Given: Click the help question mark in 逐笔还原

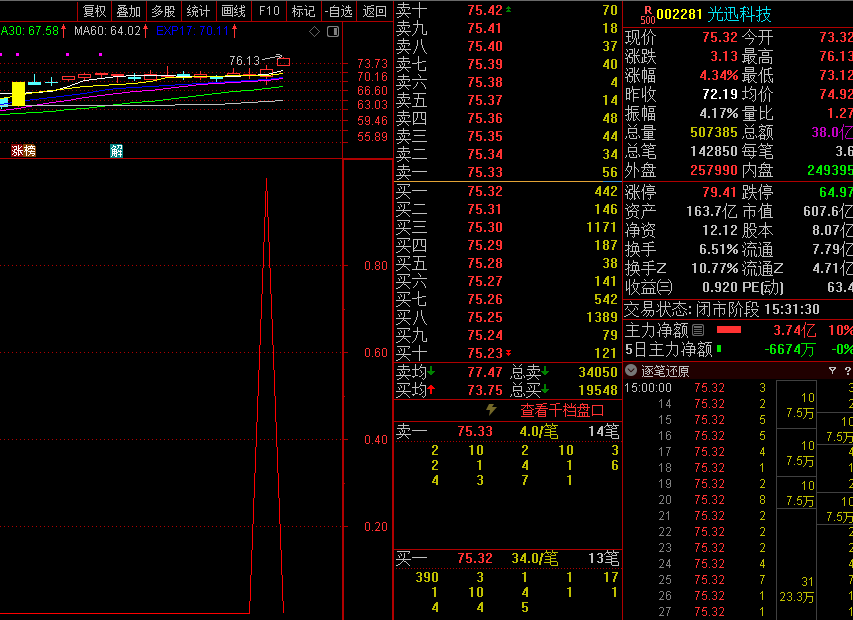Looking at the screenshot, I should pyautogui.click(x=847, y=370).
